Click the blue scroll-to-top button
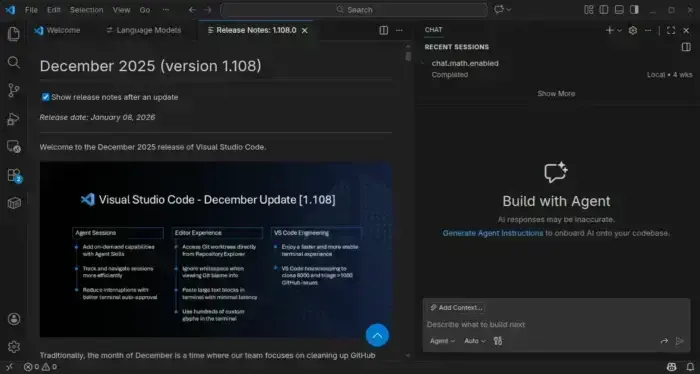 (377, 335)
